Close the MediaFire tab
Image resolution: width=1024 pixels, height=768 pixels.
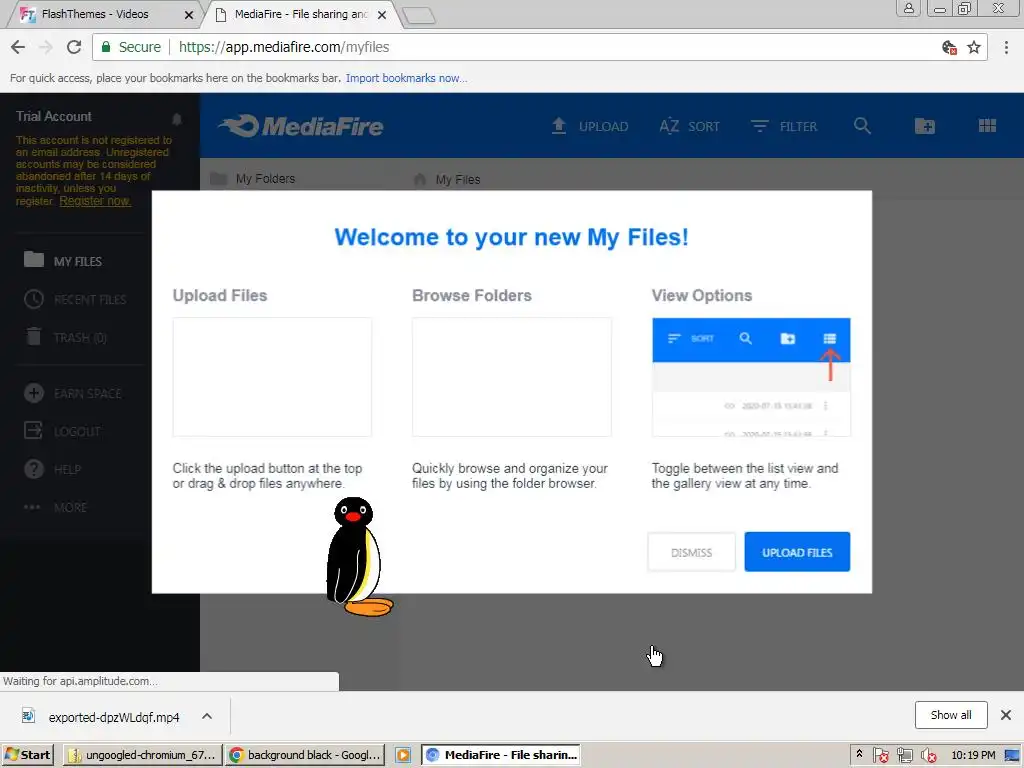pyautogui.click(x=382, y=14)
